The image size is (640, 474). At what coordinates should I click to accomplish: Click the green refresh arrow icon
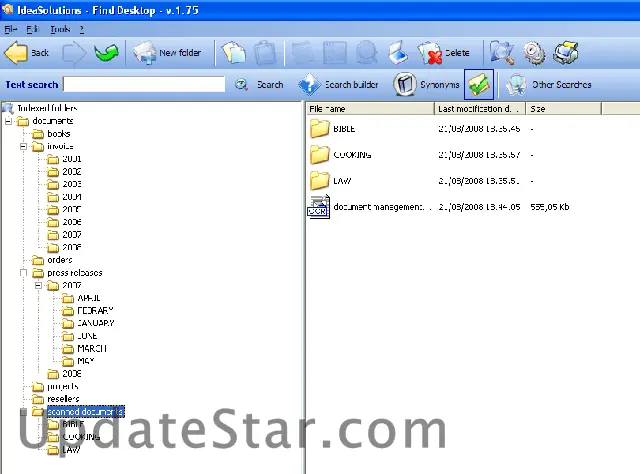click(x=106, y=52)
